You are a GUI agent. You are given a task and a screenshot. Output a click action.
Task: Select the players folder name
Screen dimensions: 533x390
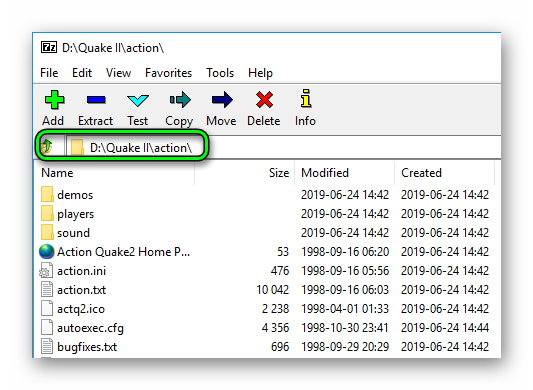point(75,214)
